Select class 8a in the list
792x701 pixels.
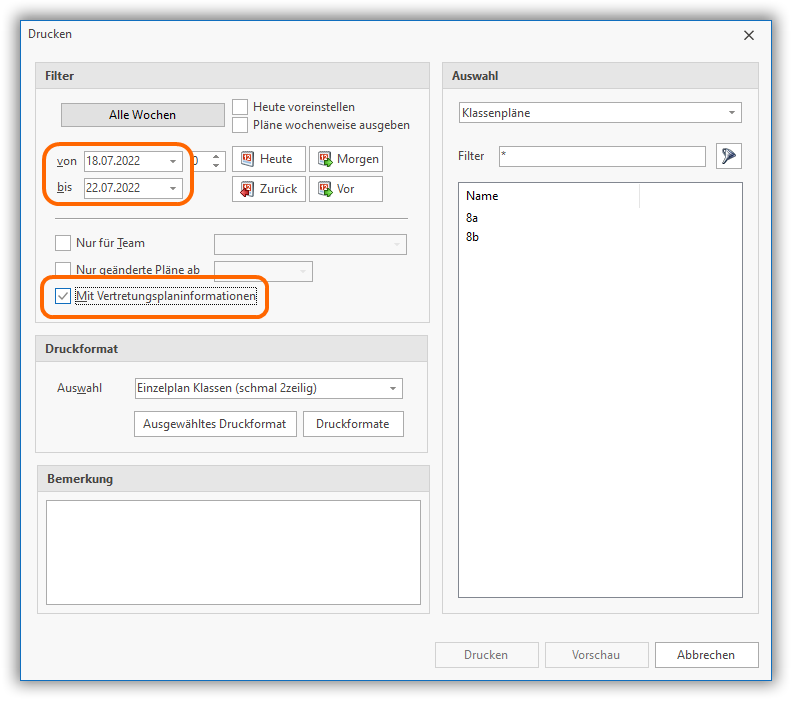(473, 217)
